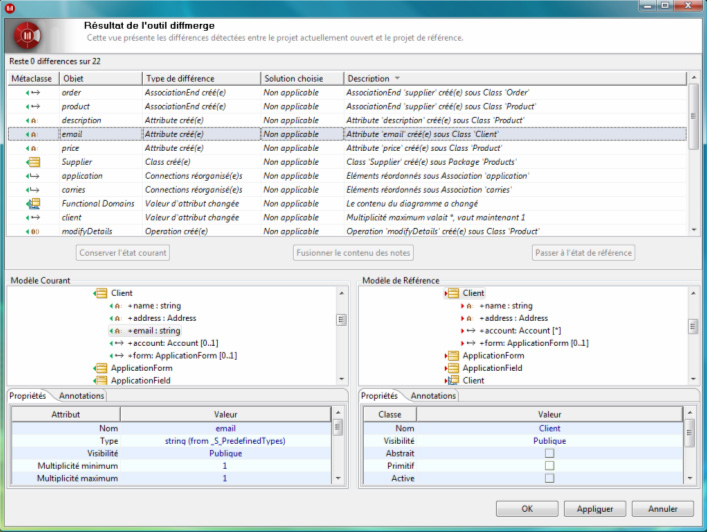The height and width of the screenshot is (532, 707).
Task: Select '+address : Address' in Modèle Courant
Action: pyautogui.click(x=162, y=318)
